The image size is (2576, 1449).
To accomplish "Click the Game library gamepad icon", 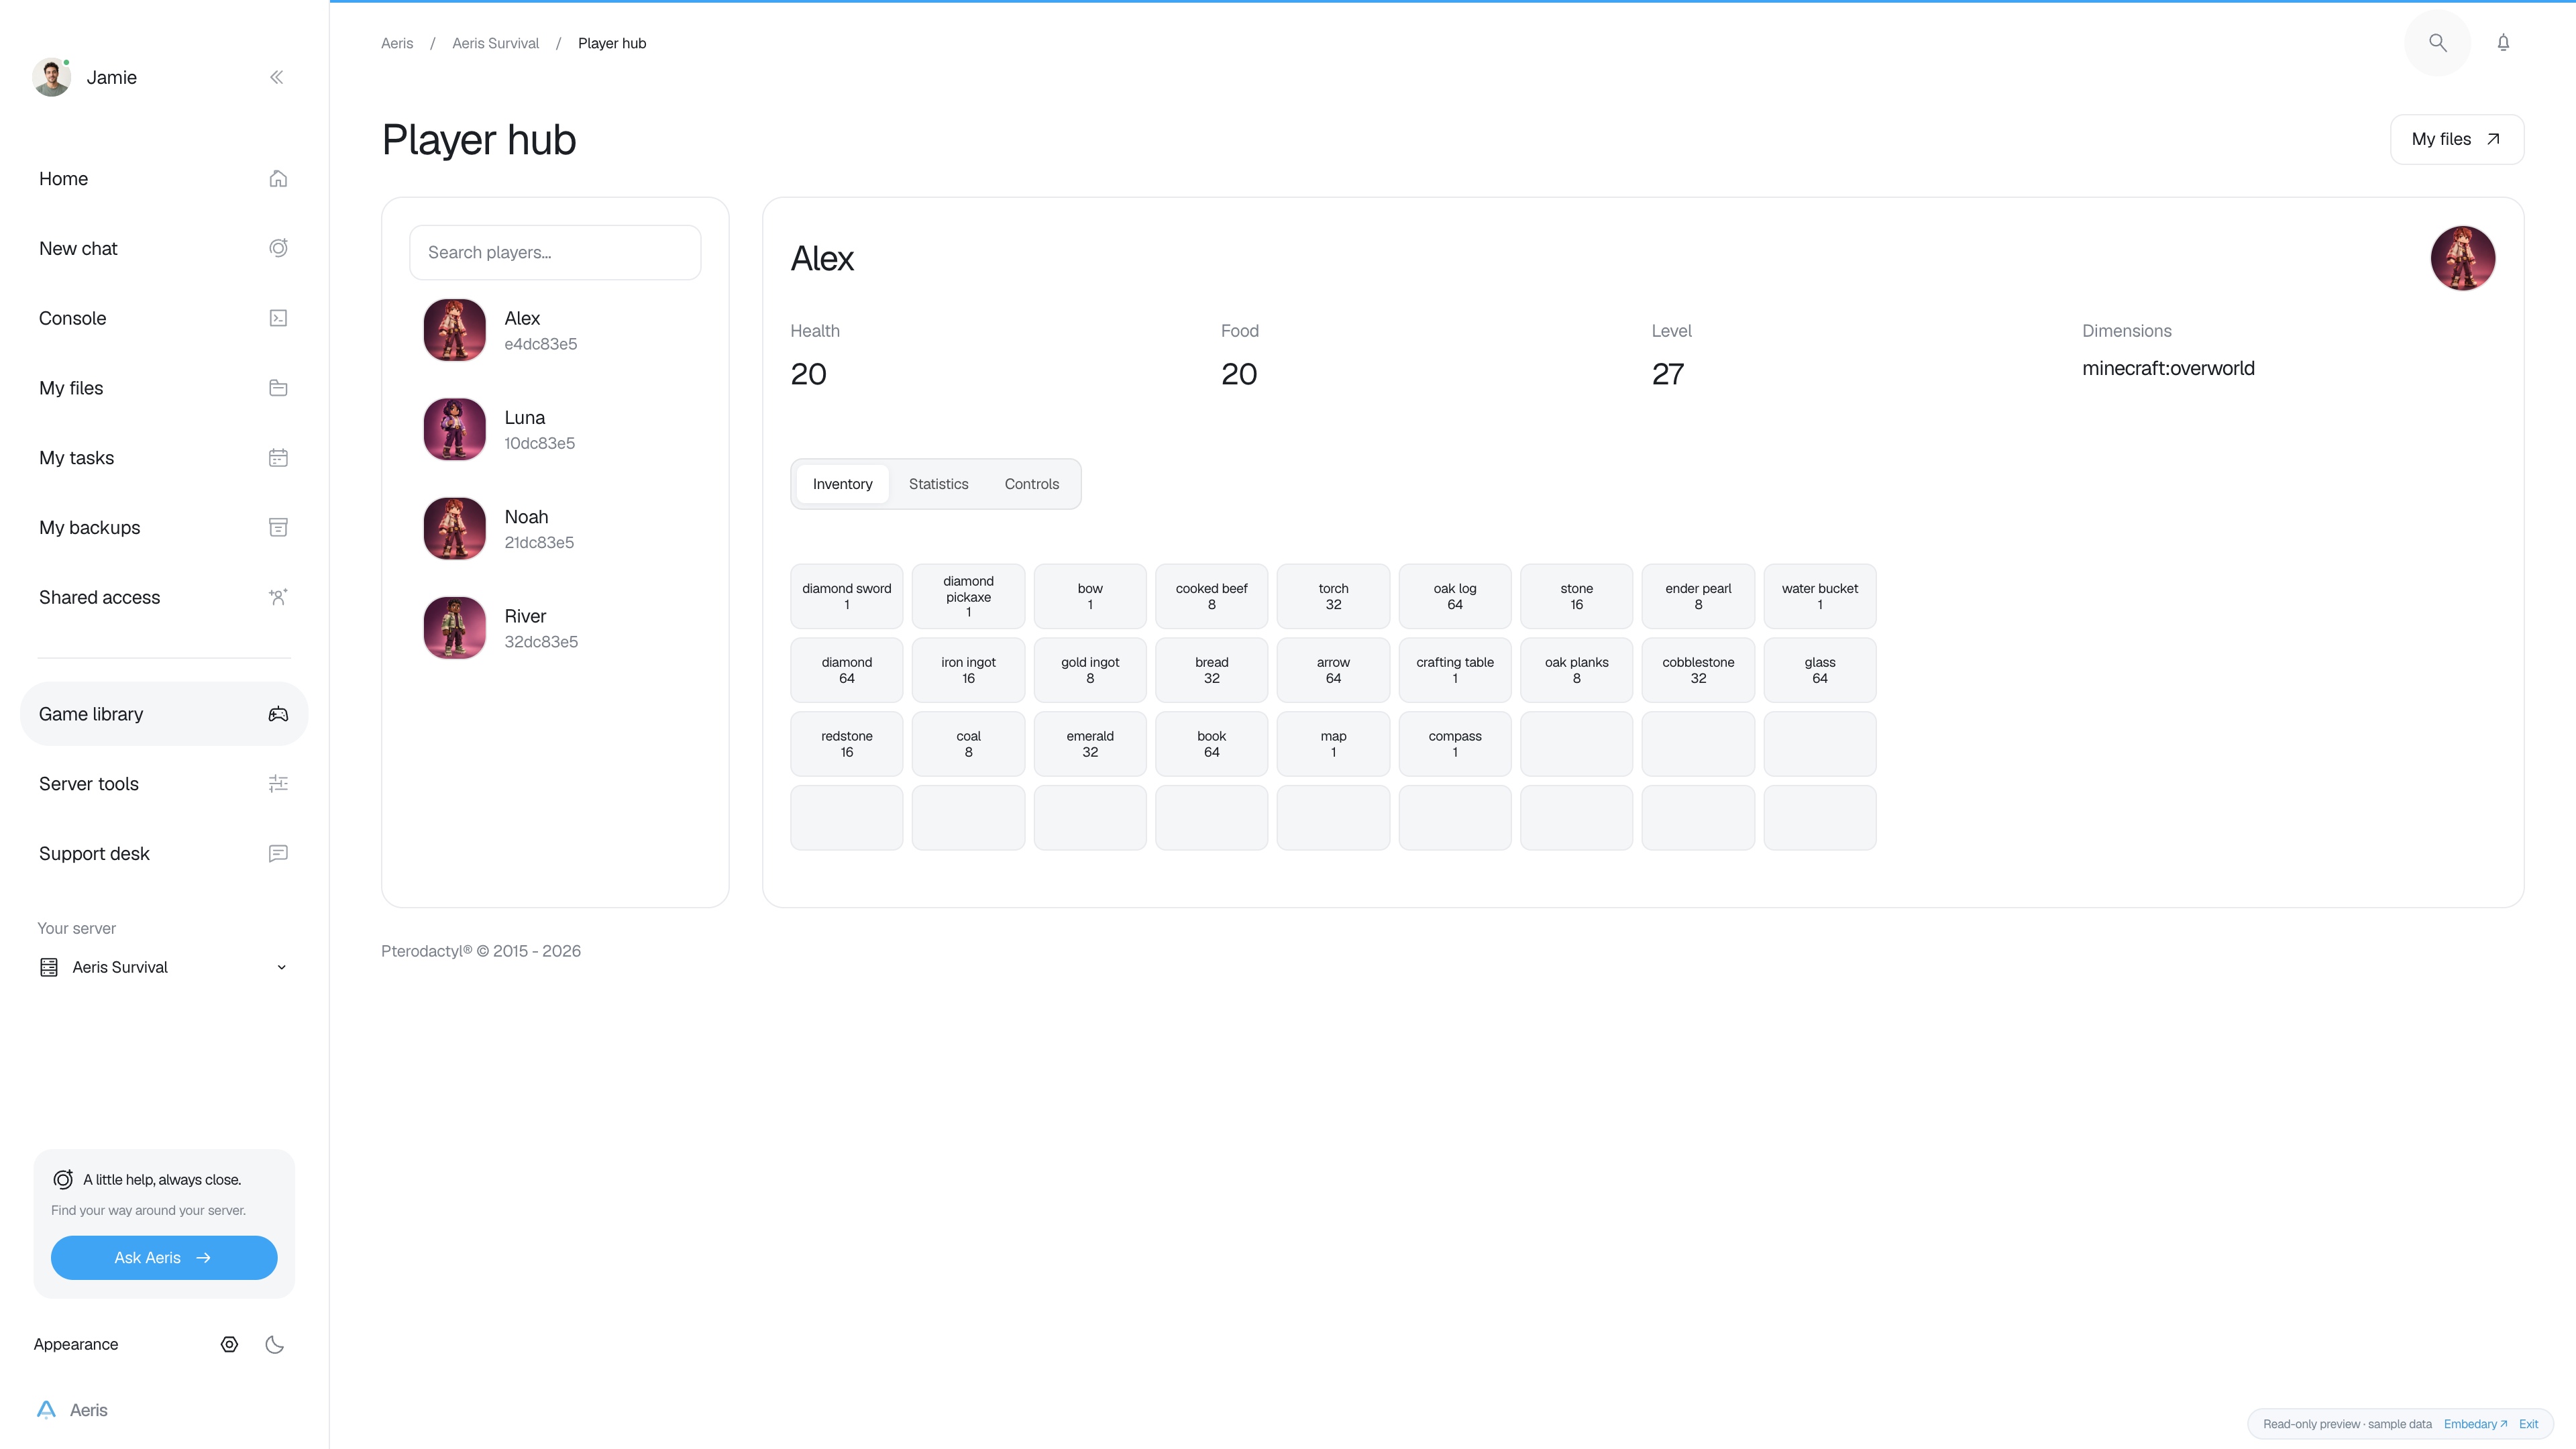I will pyautogui.click(x=278, y=714).
